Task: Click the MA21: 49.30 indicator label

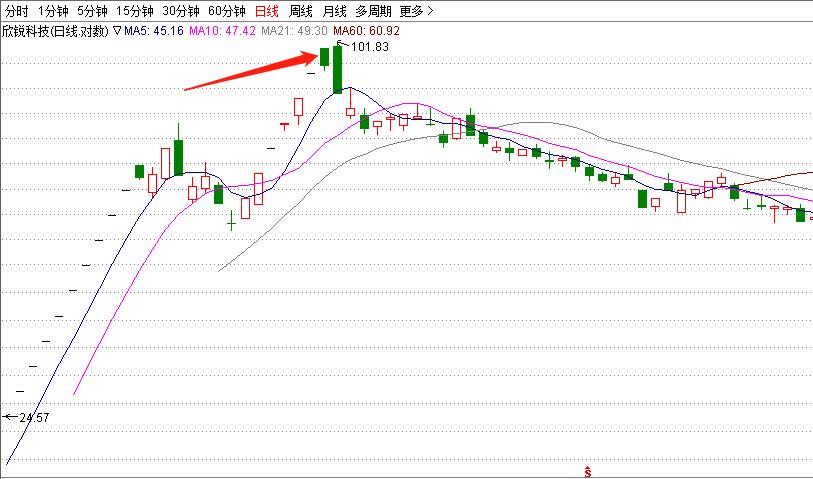Action: coord(294,31)
